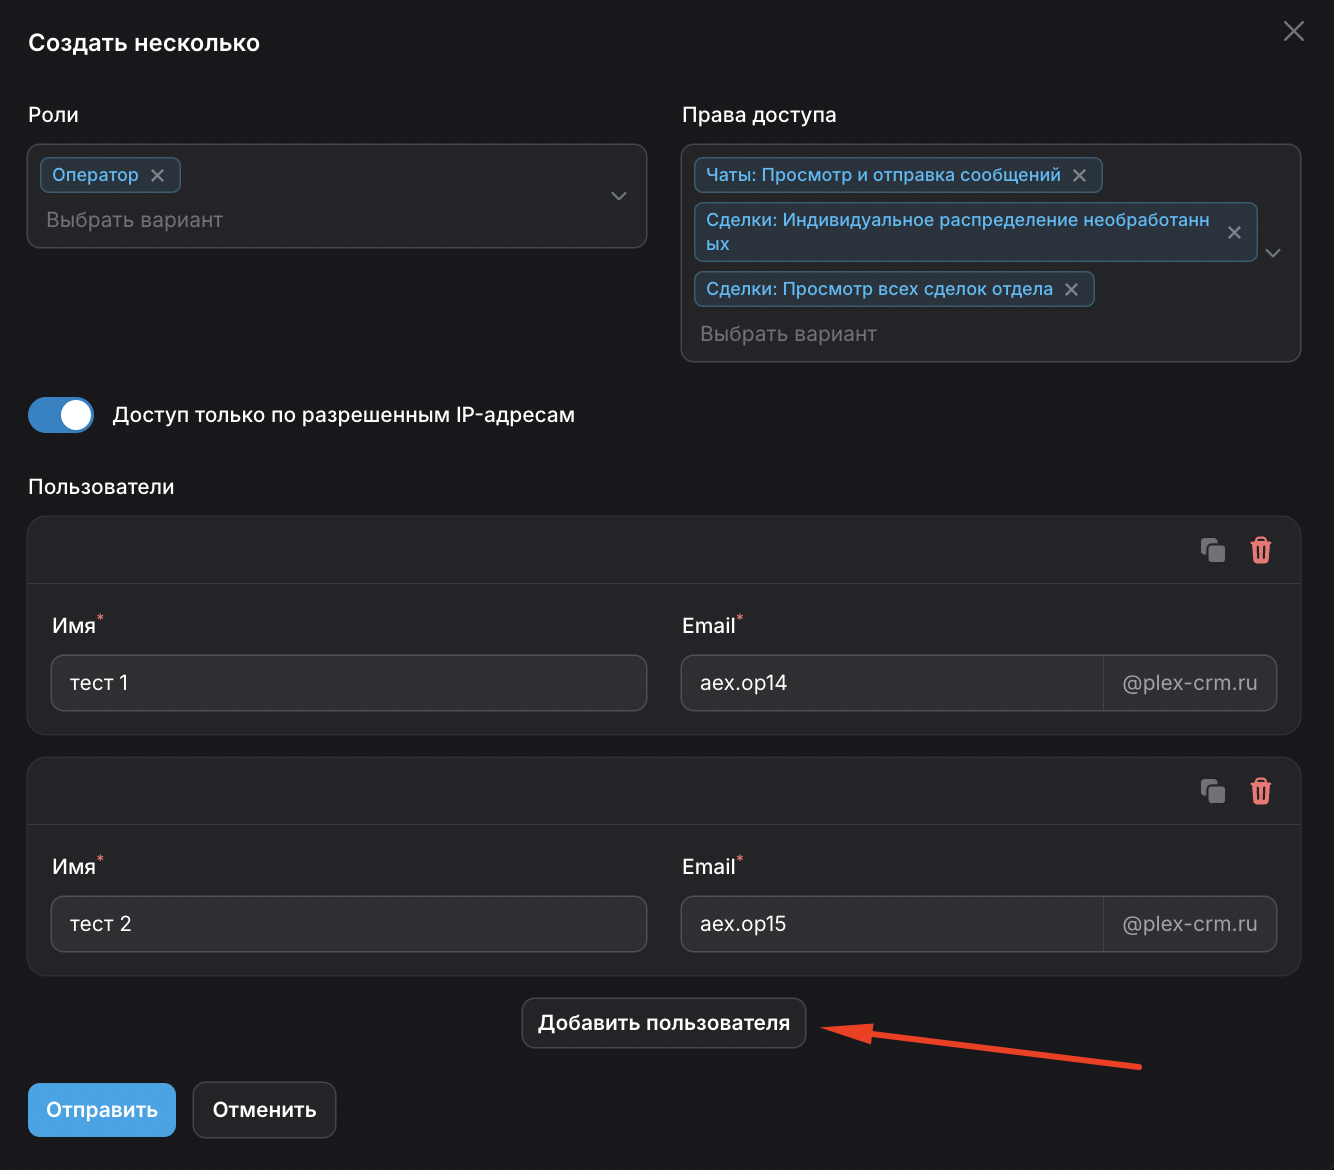
Task: Remove 'Сделки: Индивидуальное распределение' permission tag
Action: [x=1235, y=232]
